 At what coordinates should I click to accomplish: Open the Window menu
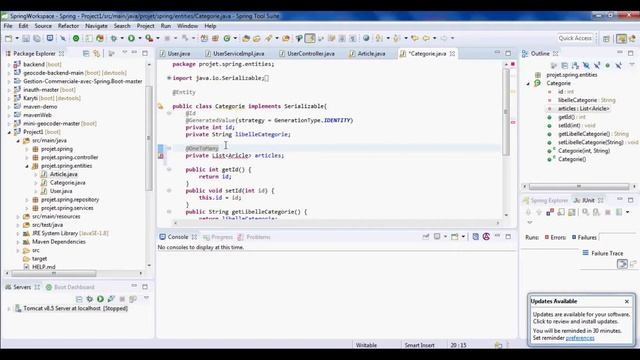[x=187, y=26]
